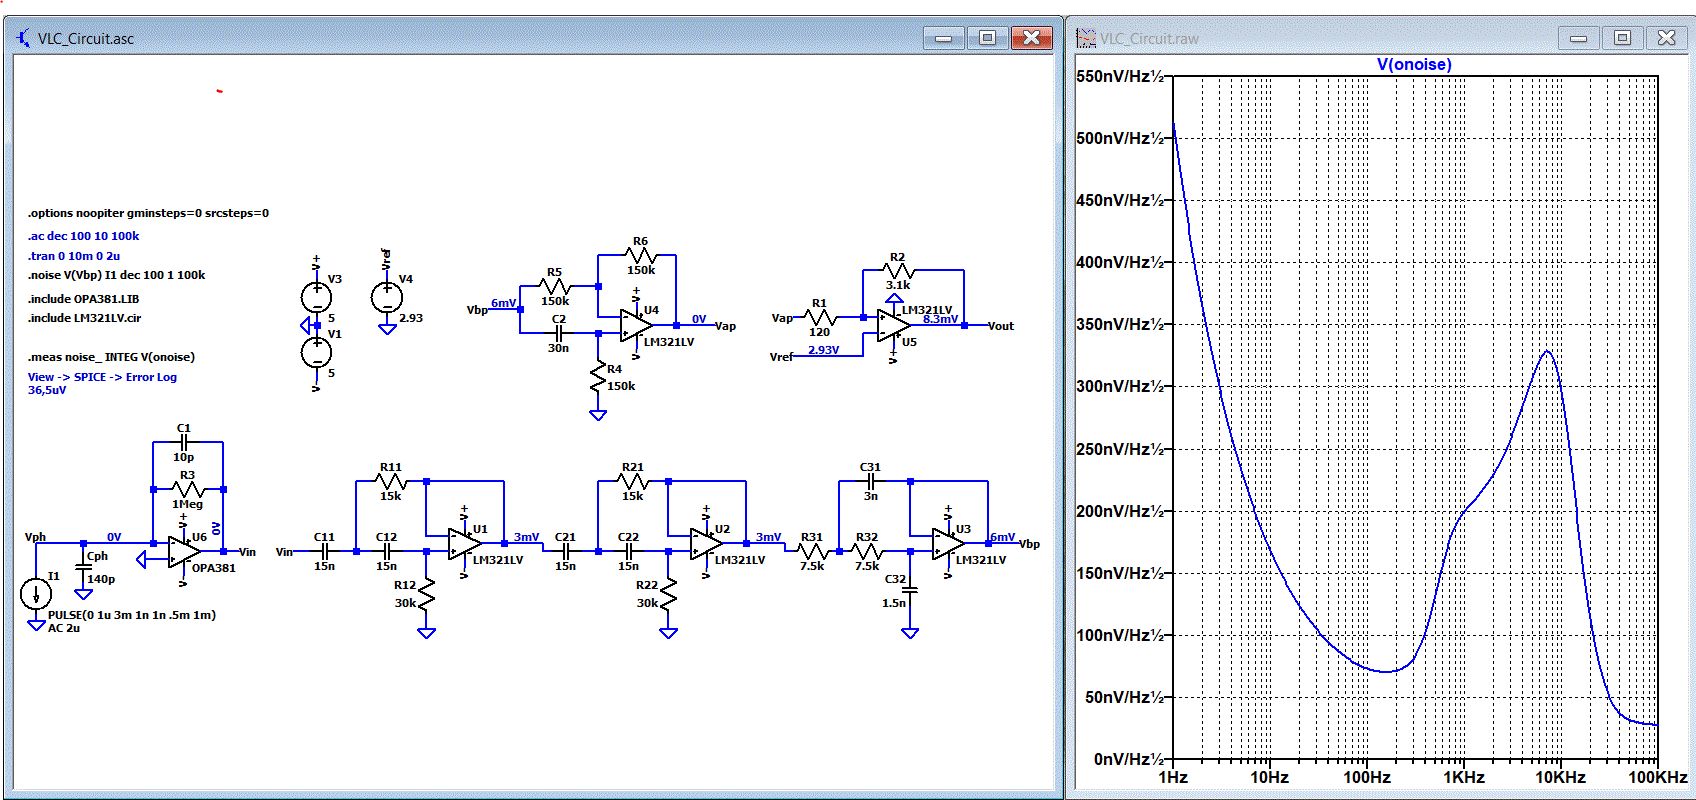Select the U4 LM321LV op-amp symbol
The height and width of the screenshot is (800, 1696).
[x=636, y=326]
